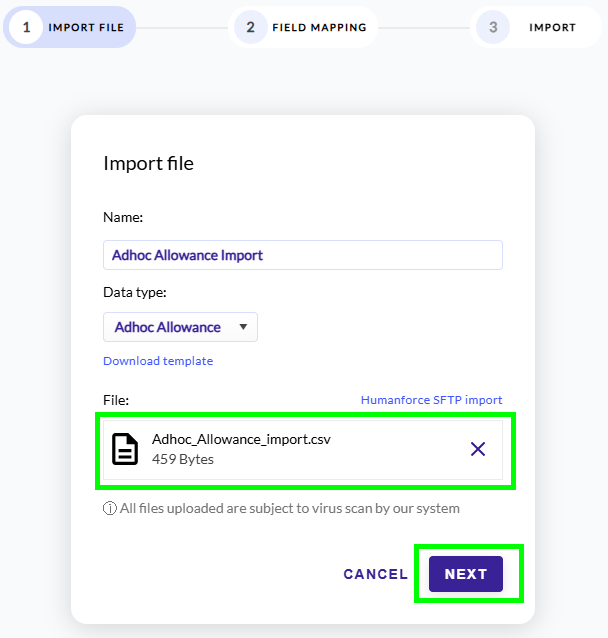The height and width of the screenshot is (638, 608).
Task: Open the Humanforce SFTP import link
Action: (431, 400)
